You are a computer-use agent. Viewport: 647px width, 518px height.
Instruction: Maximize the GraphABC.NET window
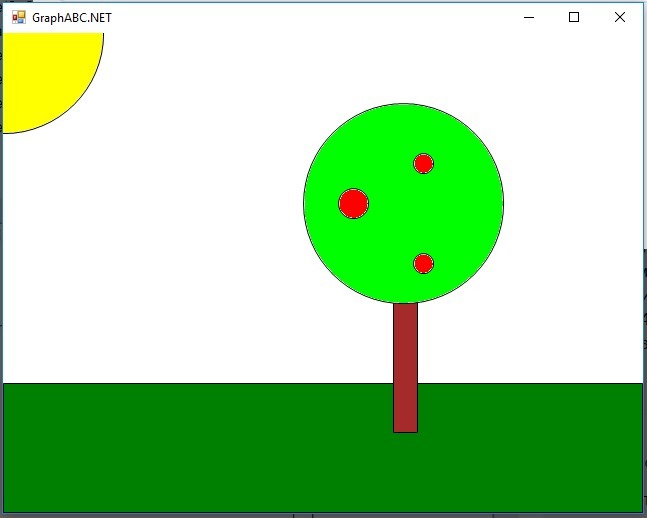click(x=574, y=17)
